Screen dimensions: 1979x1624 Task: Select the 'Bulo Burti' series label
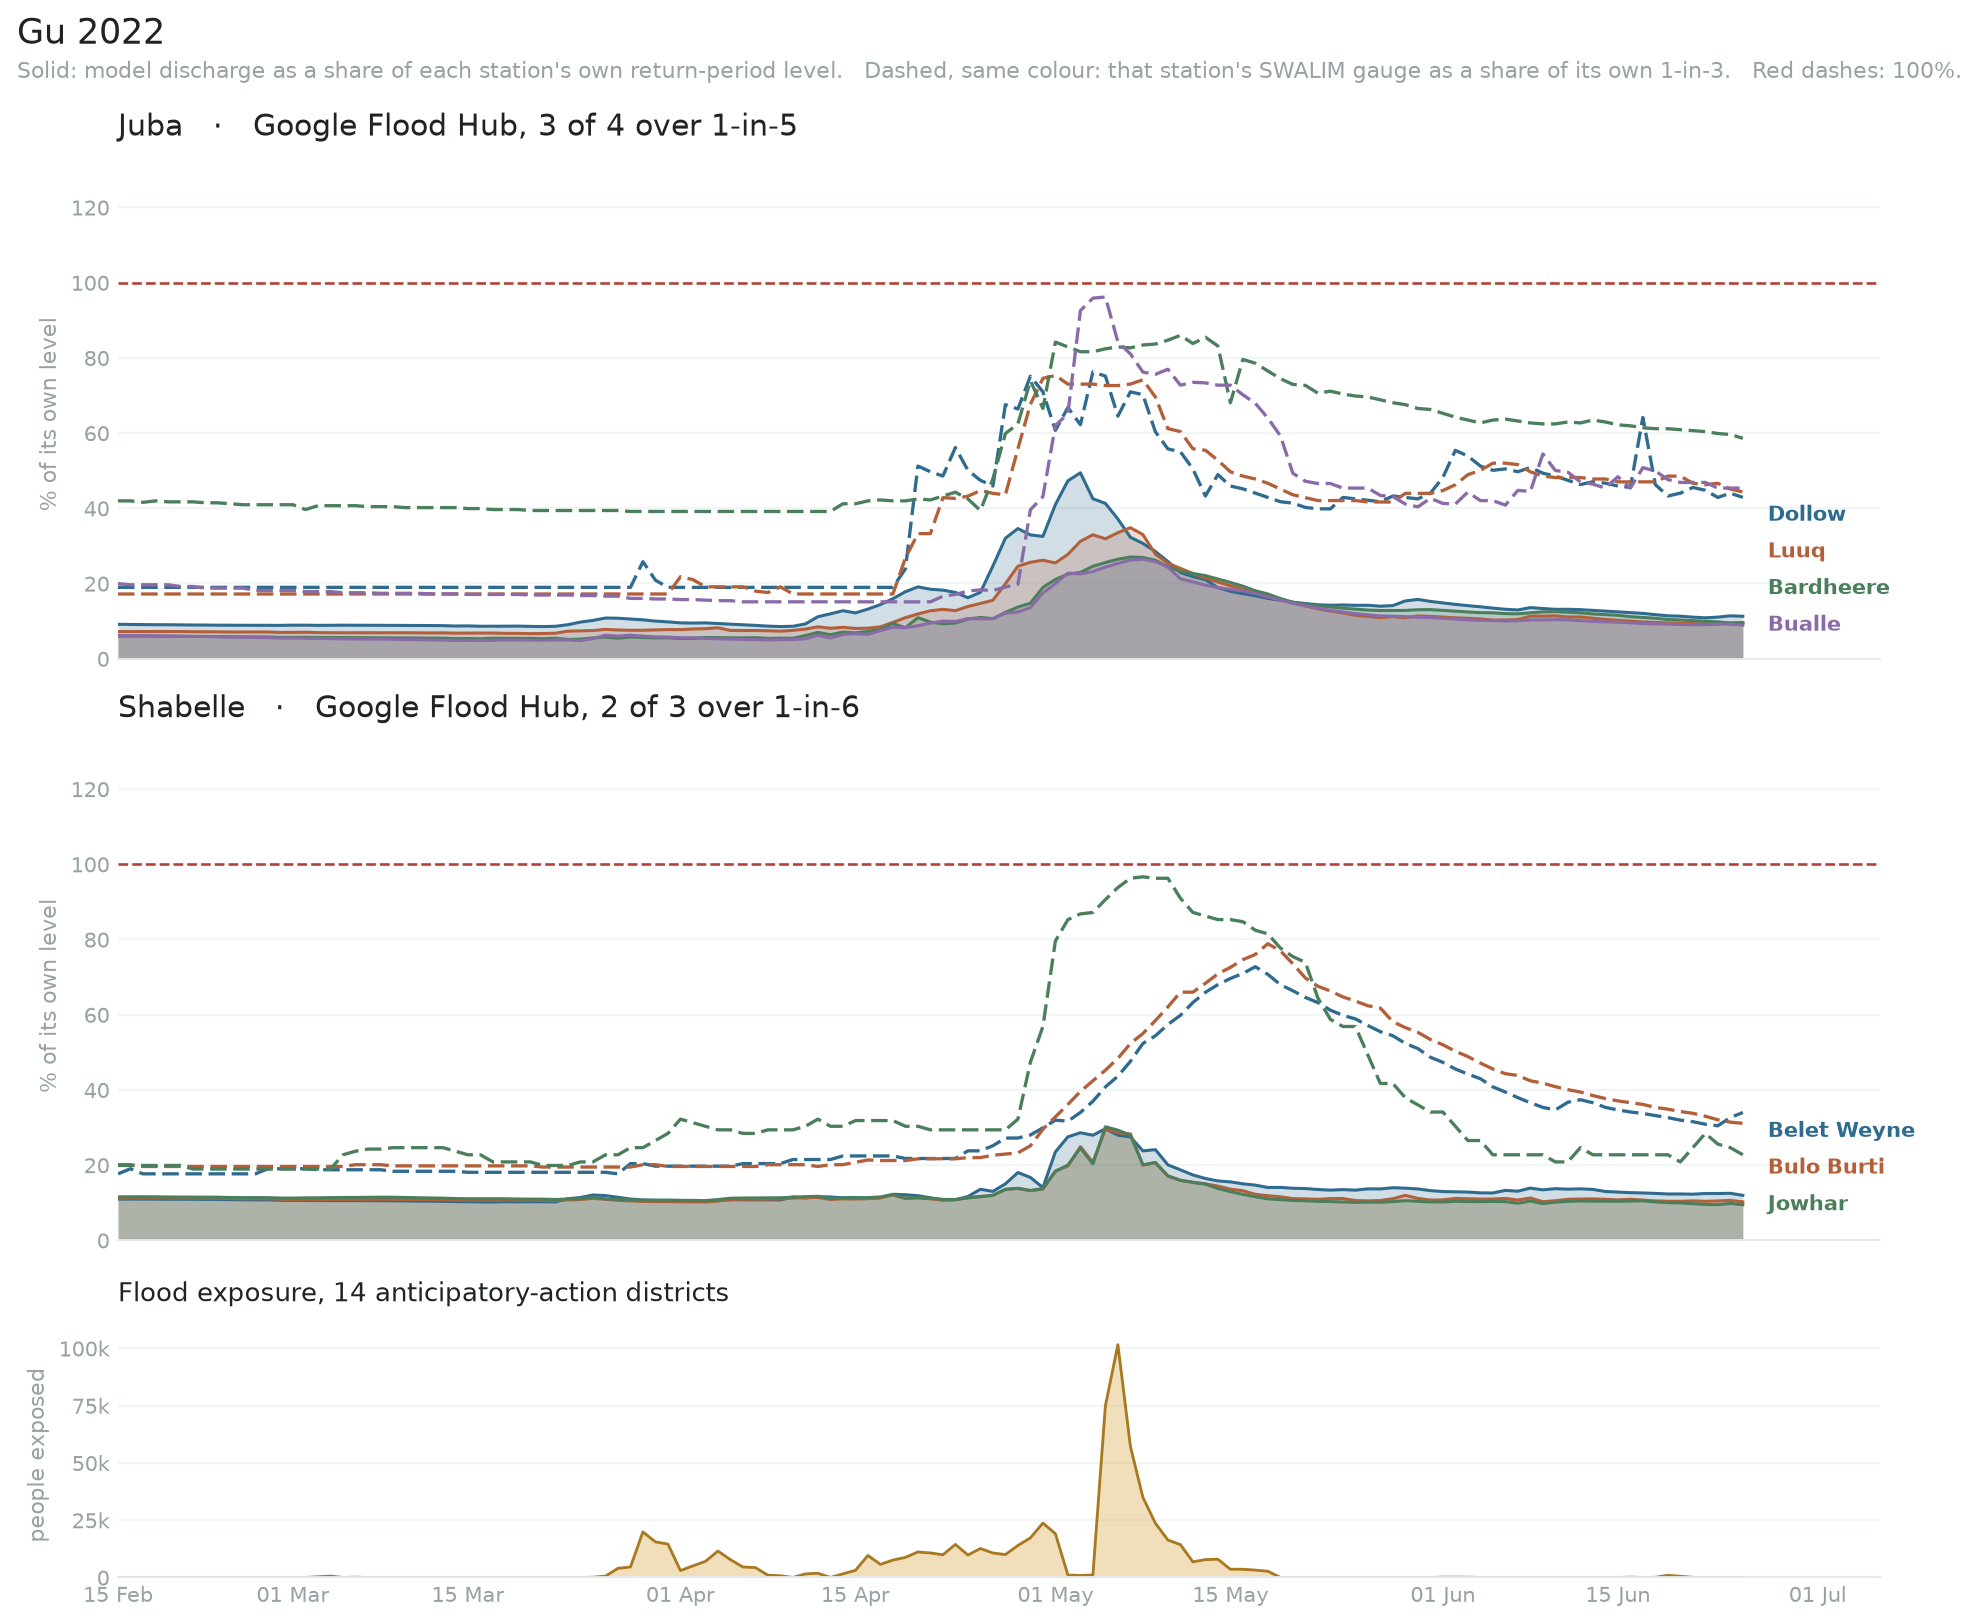pos(1825,1166)
